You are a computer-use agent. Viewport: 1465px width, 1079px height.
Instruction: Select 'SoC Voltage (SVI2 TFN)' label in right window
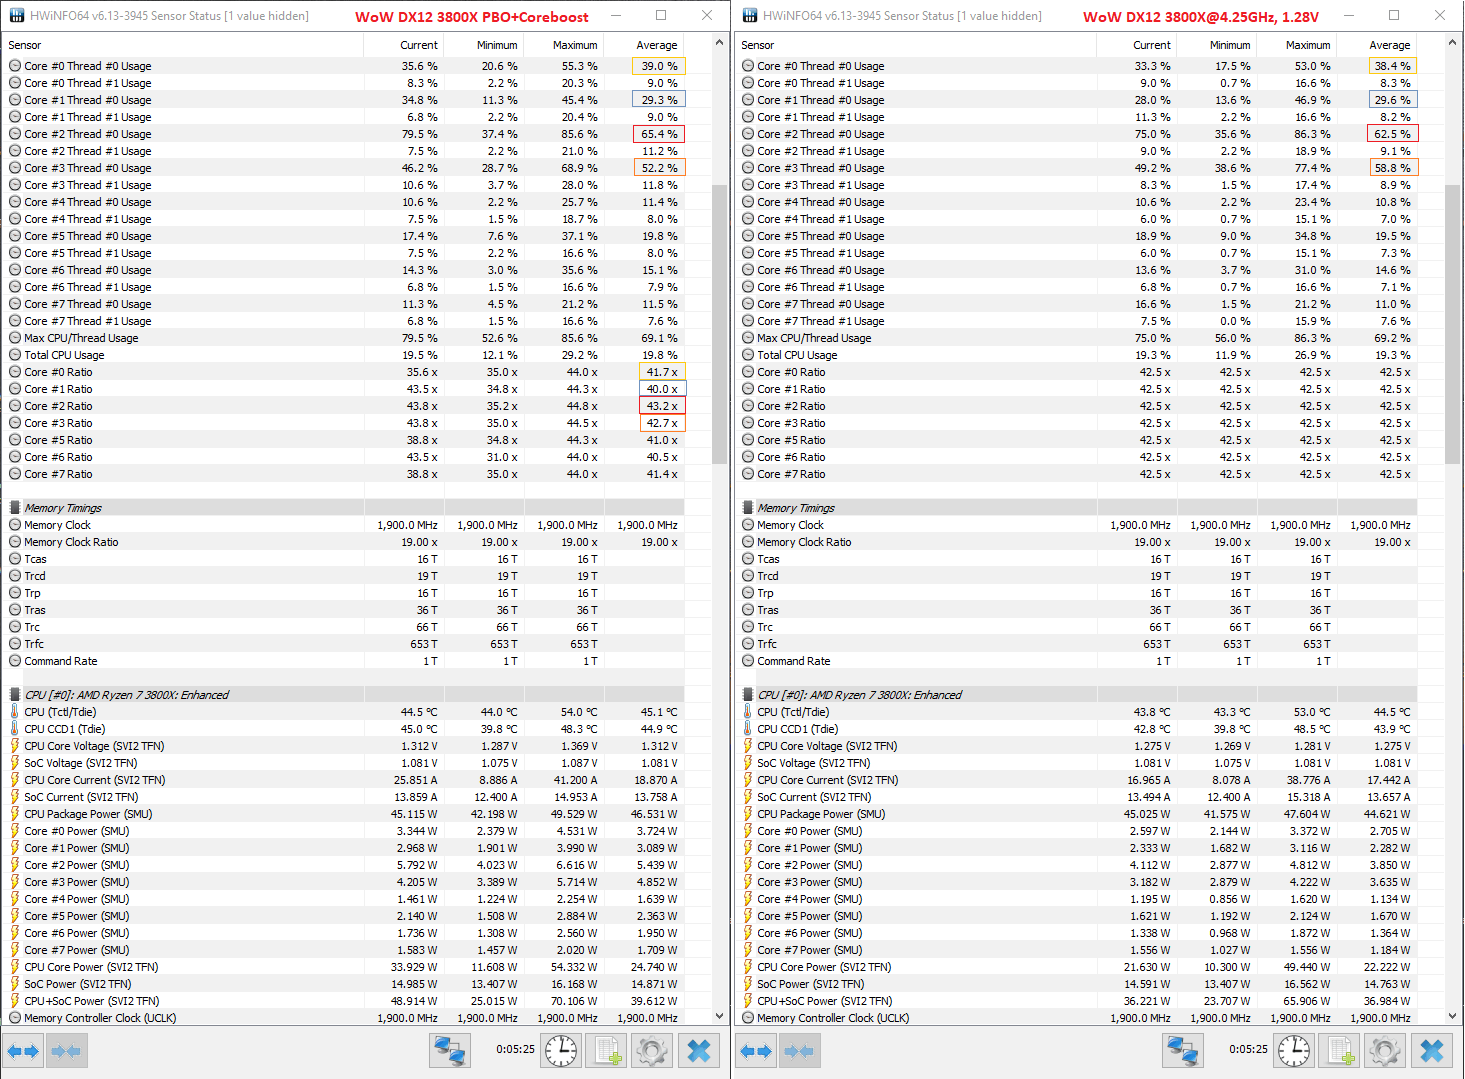814,763
